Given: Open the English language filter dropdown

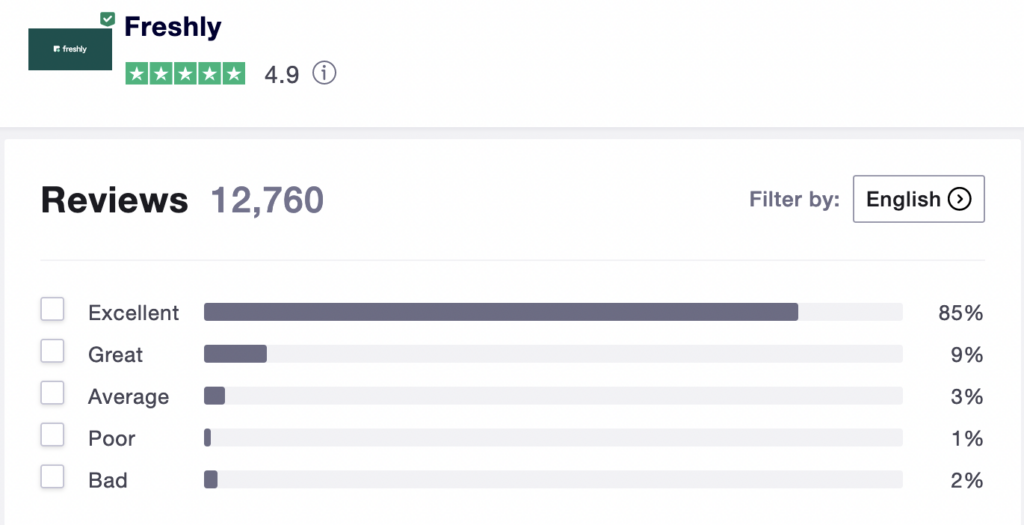Looking at the screenshot, I should coord(918,199).
